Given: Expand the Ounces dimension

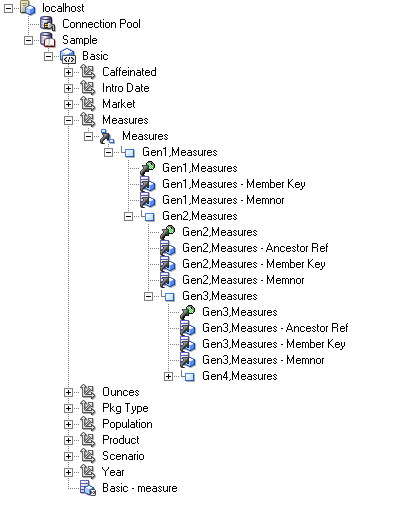Looking at the screenshot, I should click(x=68, y=392).
